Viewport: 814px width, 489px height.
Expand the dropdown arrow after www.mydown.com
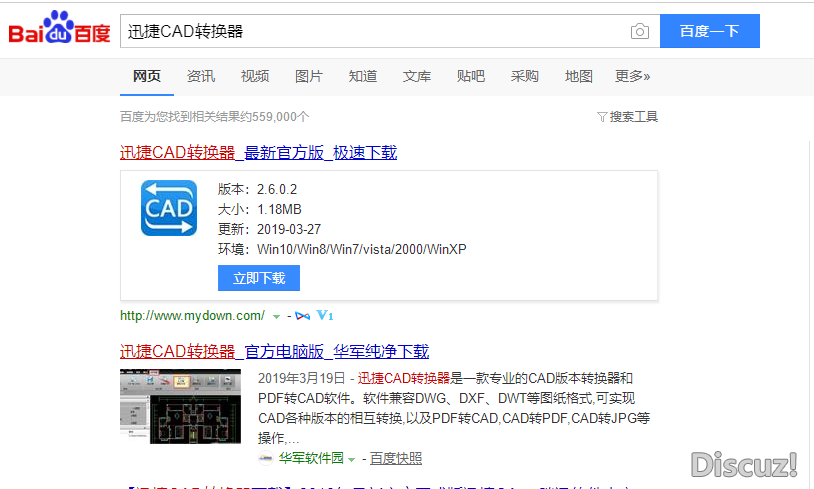[275, 316]
